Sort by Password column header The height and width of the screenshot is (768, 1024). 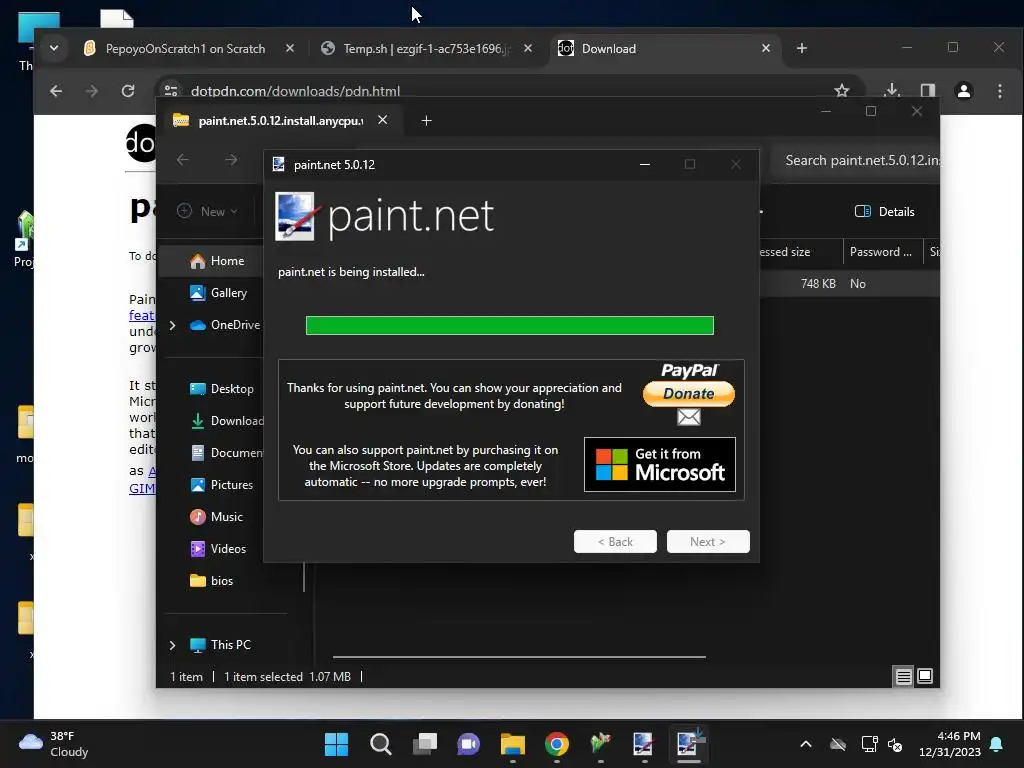coord(881,252)
